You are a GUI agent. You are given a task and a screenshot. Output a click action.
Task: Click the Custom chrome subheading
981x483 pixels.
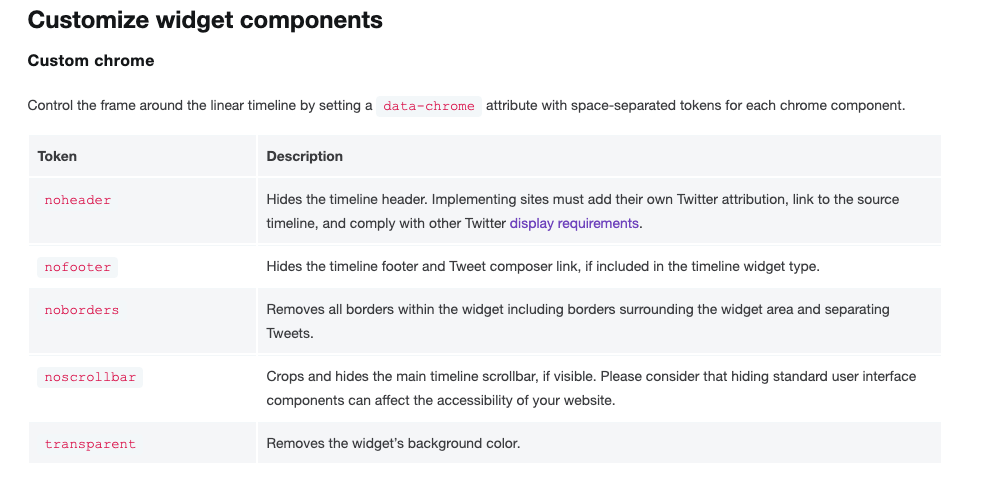91,61
